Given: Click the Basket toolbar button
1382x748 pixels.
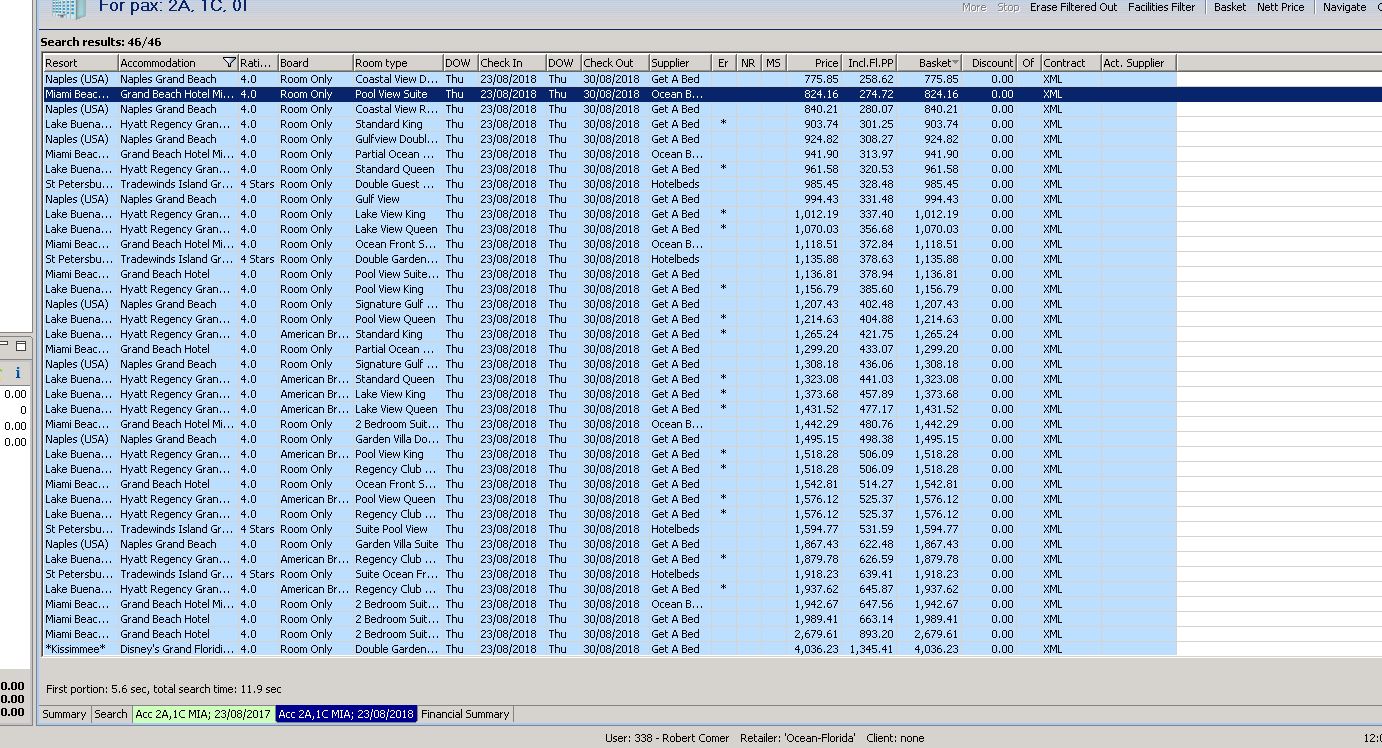Looking at the screenshot, I should 1230,7.
